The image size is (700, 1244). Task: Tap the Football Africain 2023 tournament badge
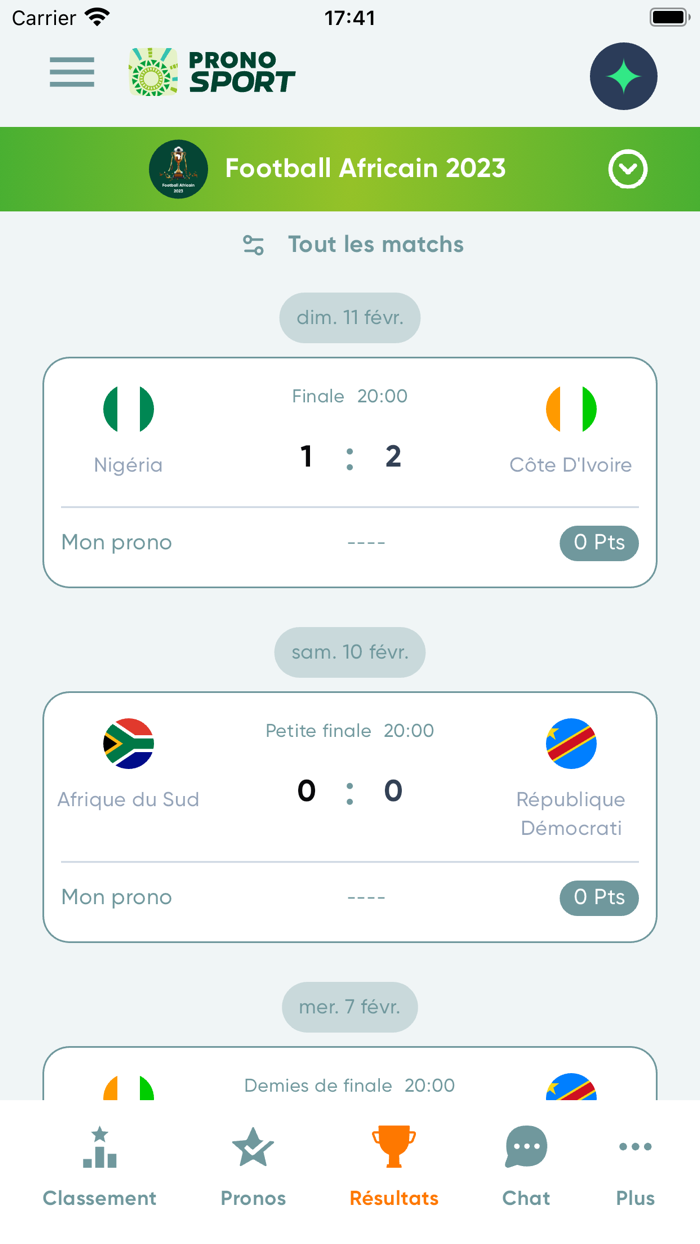tap(178, 169)
